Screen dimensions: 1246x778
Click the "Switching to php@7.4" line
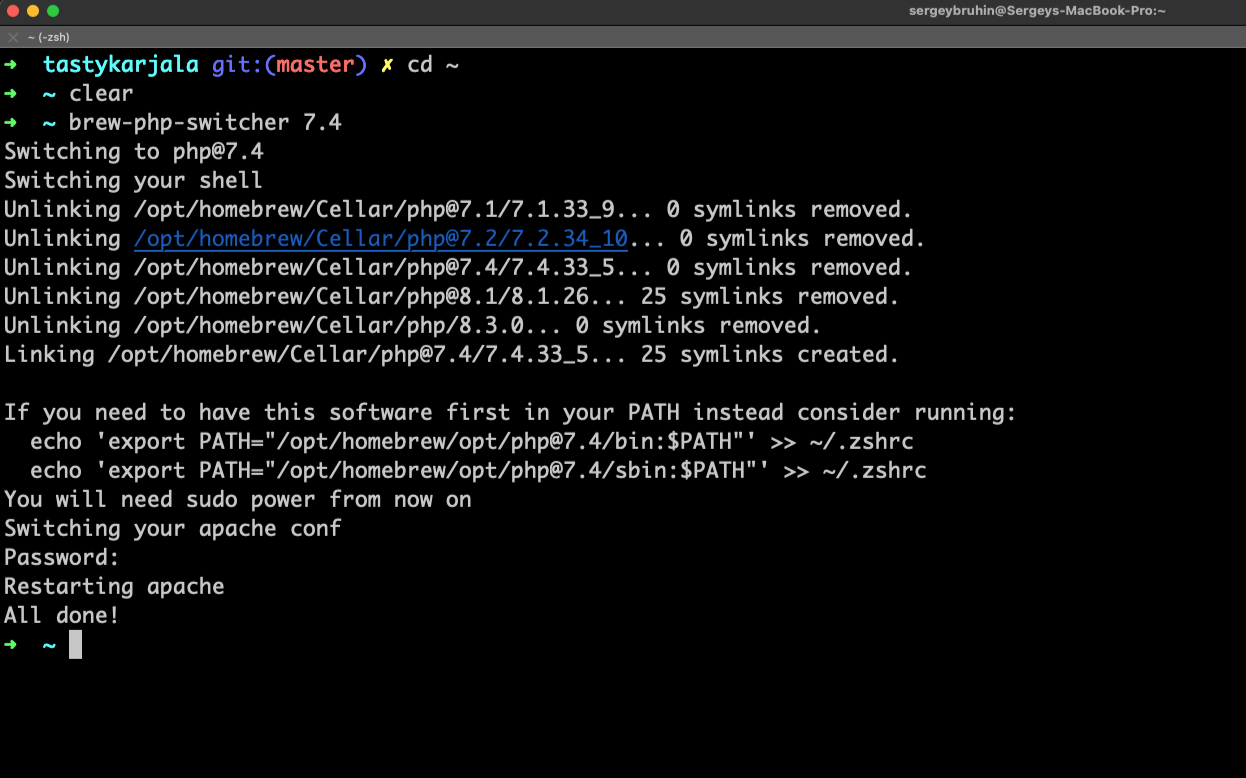(134, 152)
